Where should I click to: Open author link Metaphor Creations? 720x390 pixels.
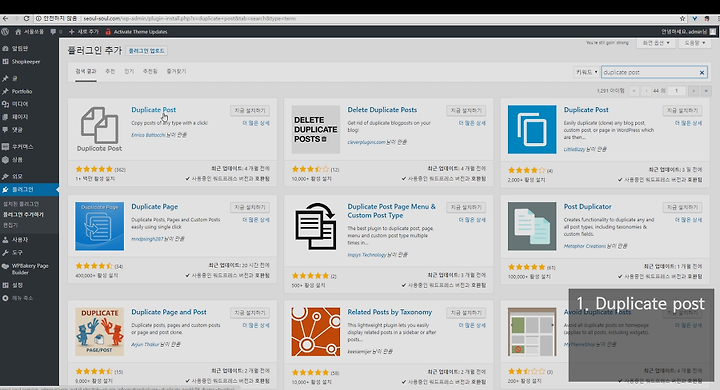click(585, 246)
